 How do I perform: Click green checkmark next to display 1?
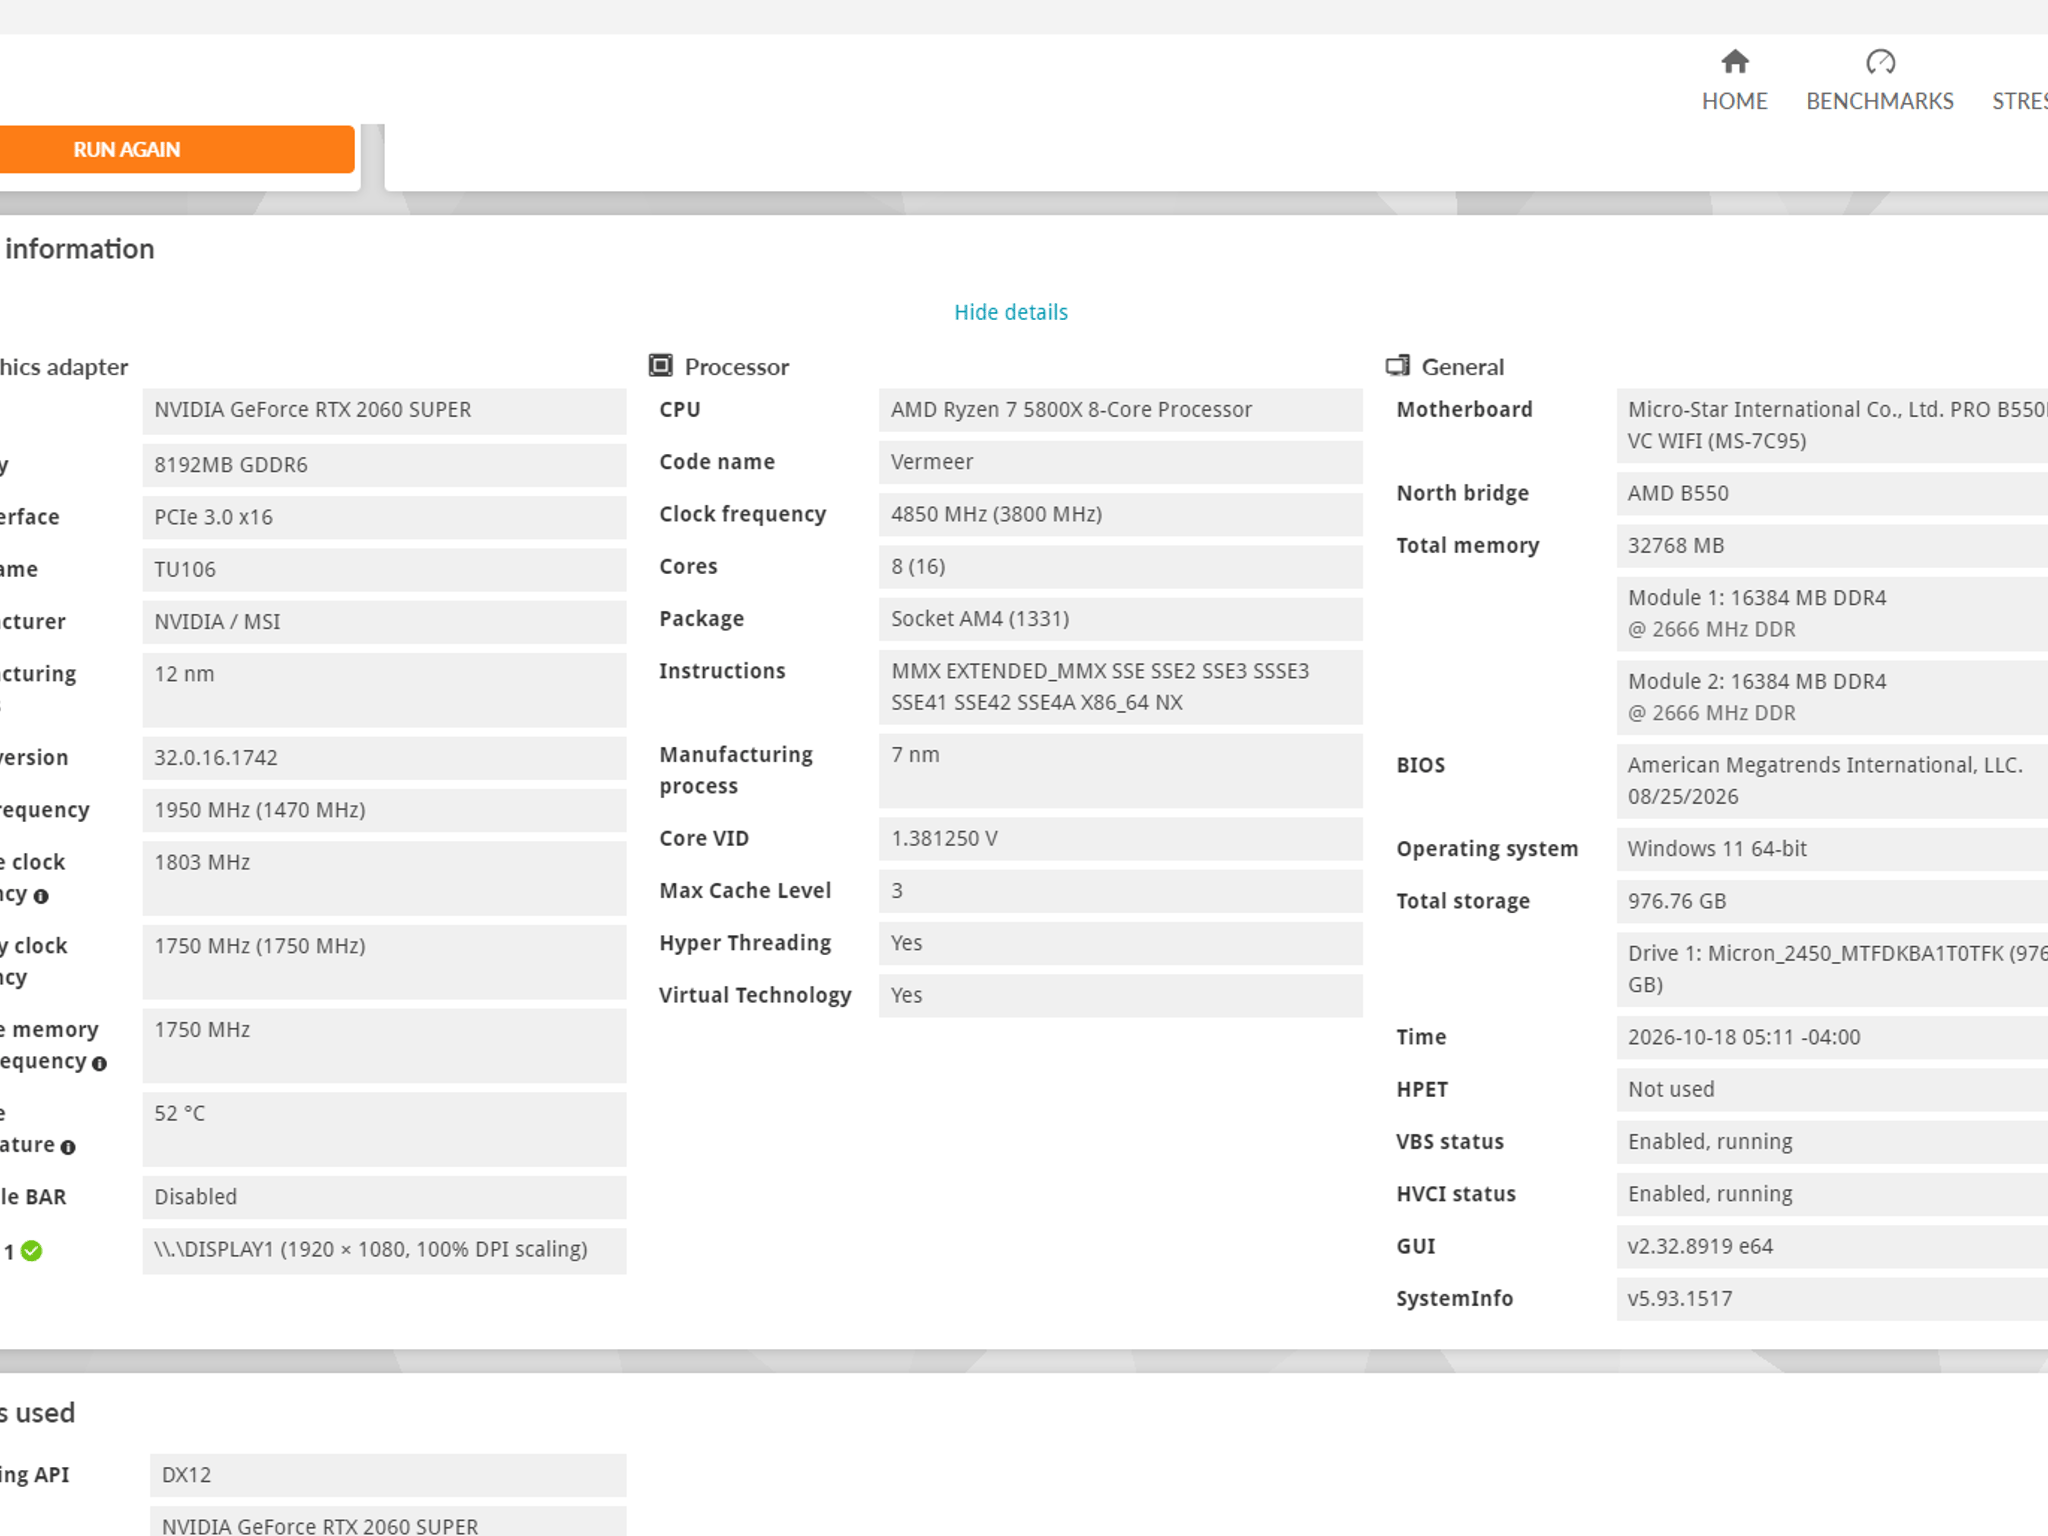pos(32,1251)
